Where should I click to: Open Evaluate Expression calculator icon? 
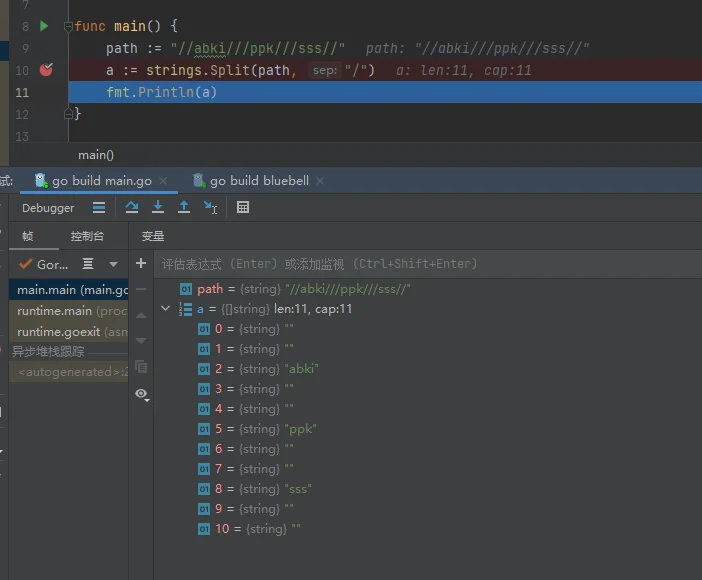click(x=243, y=207)
